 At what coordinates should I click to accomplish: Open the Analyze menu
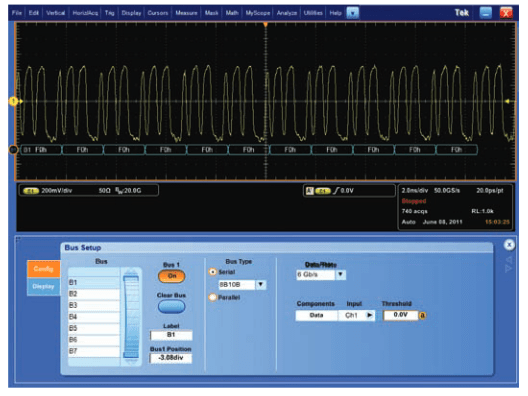coord(287,13)
